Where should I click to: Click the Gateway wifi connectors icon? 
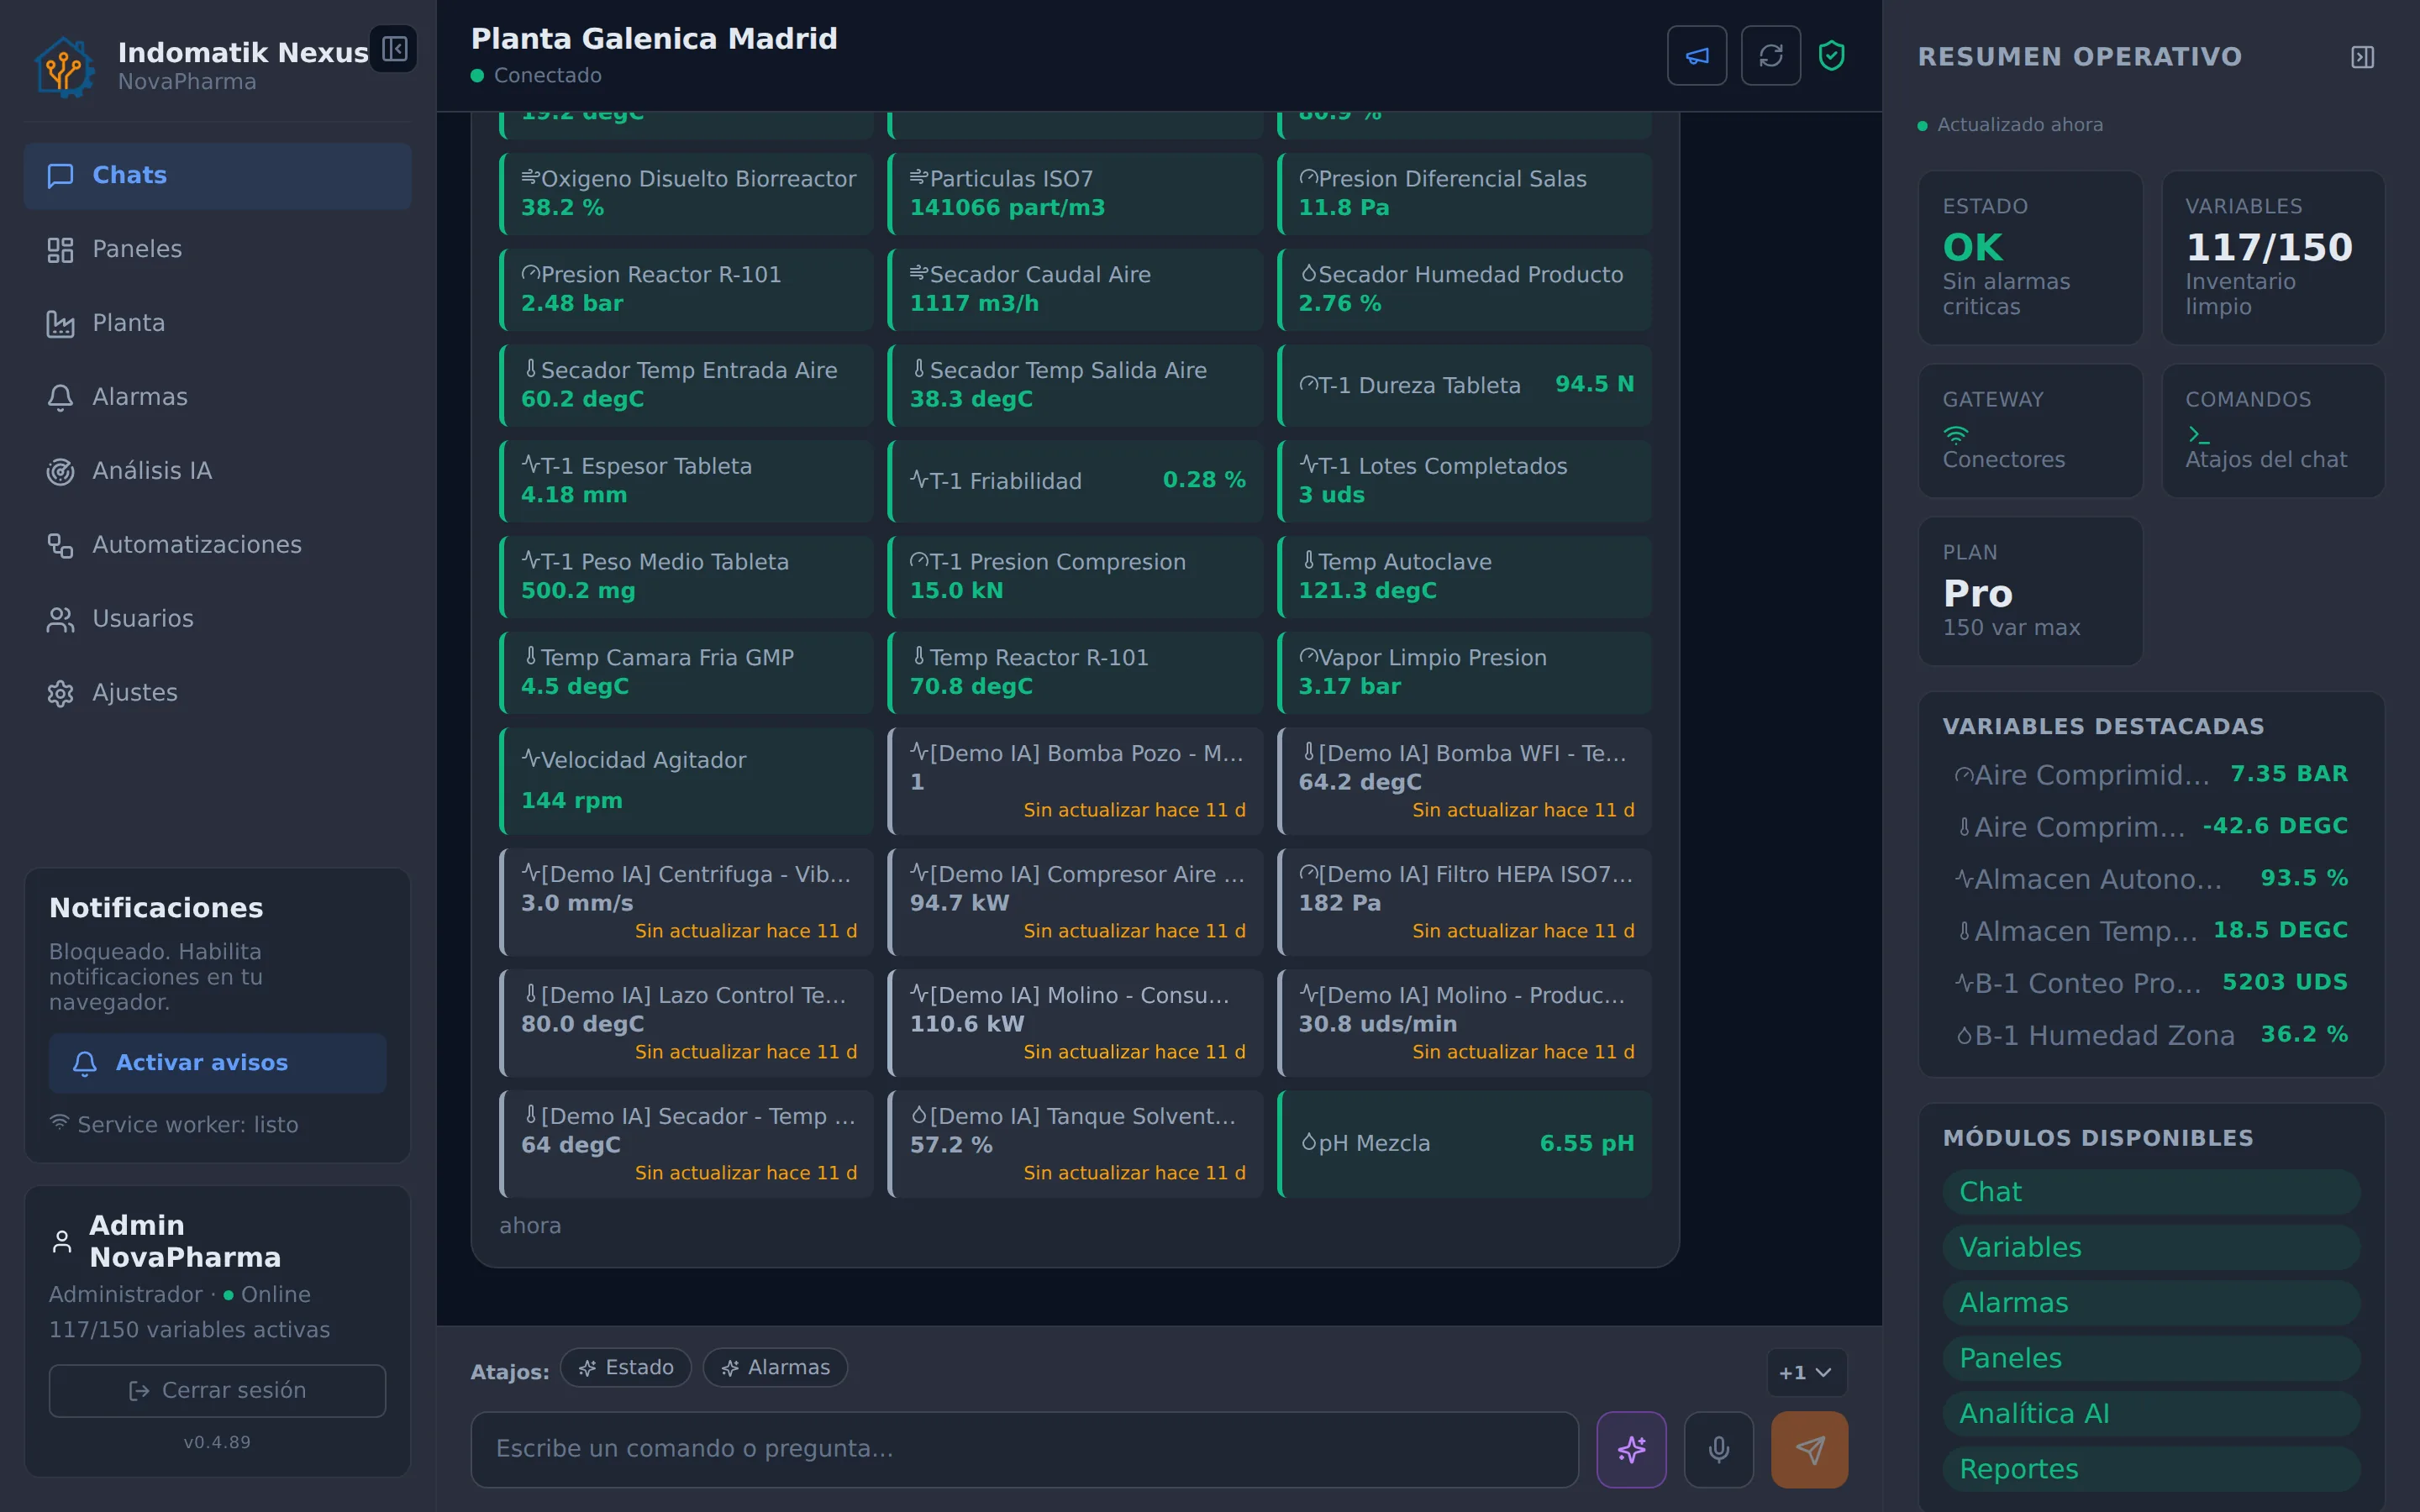[1955, 434]
